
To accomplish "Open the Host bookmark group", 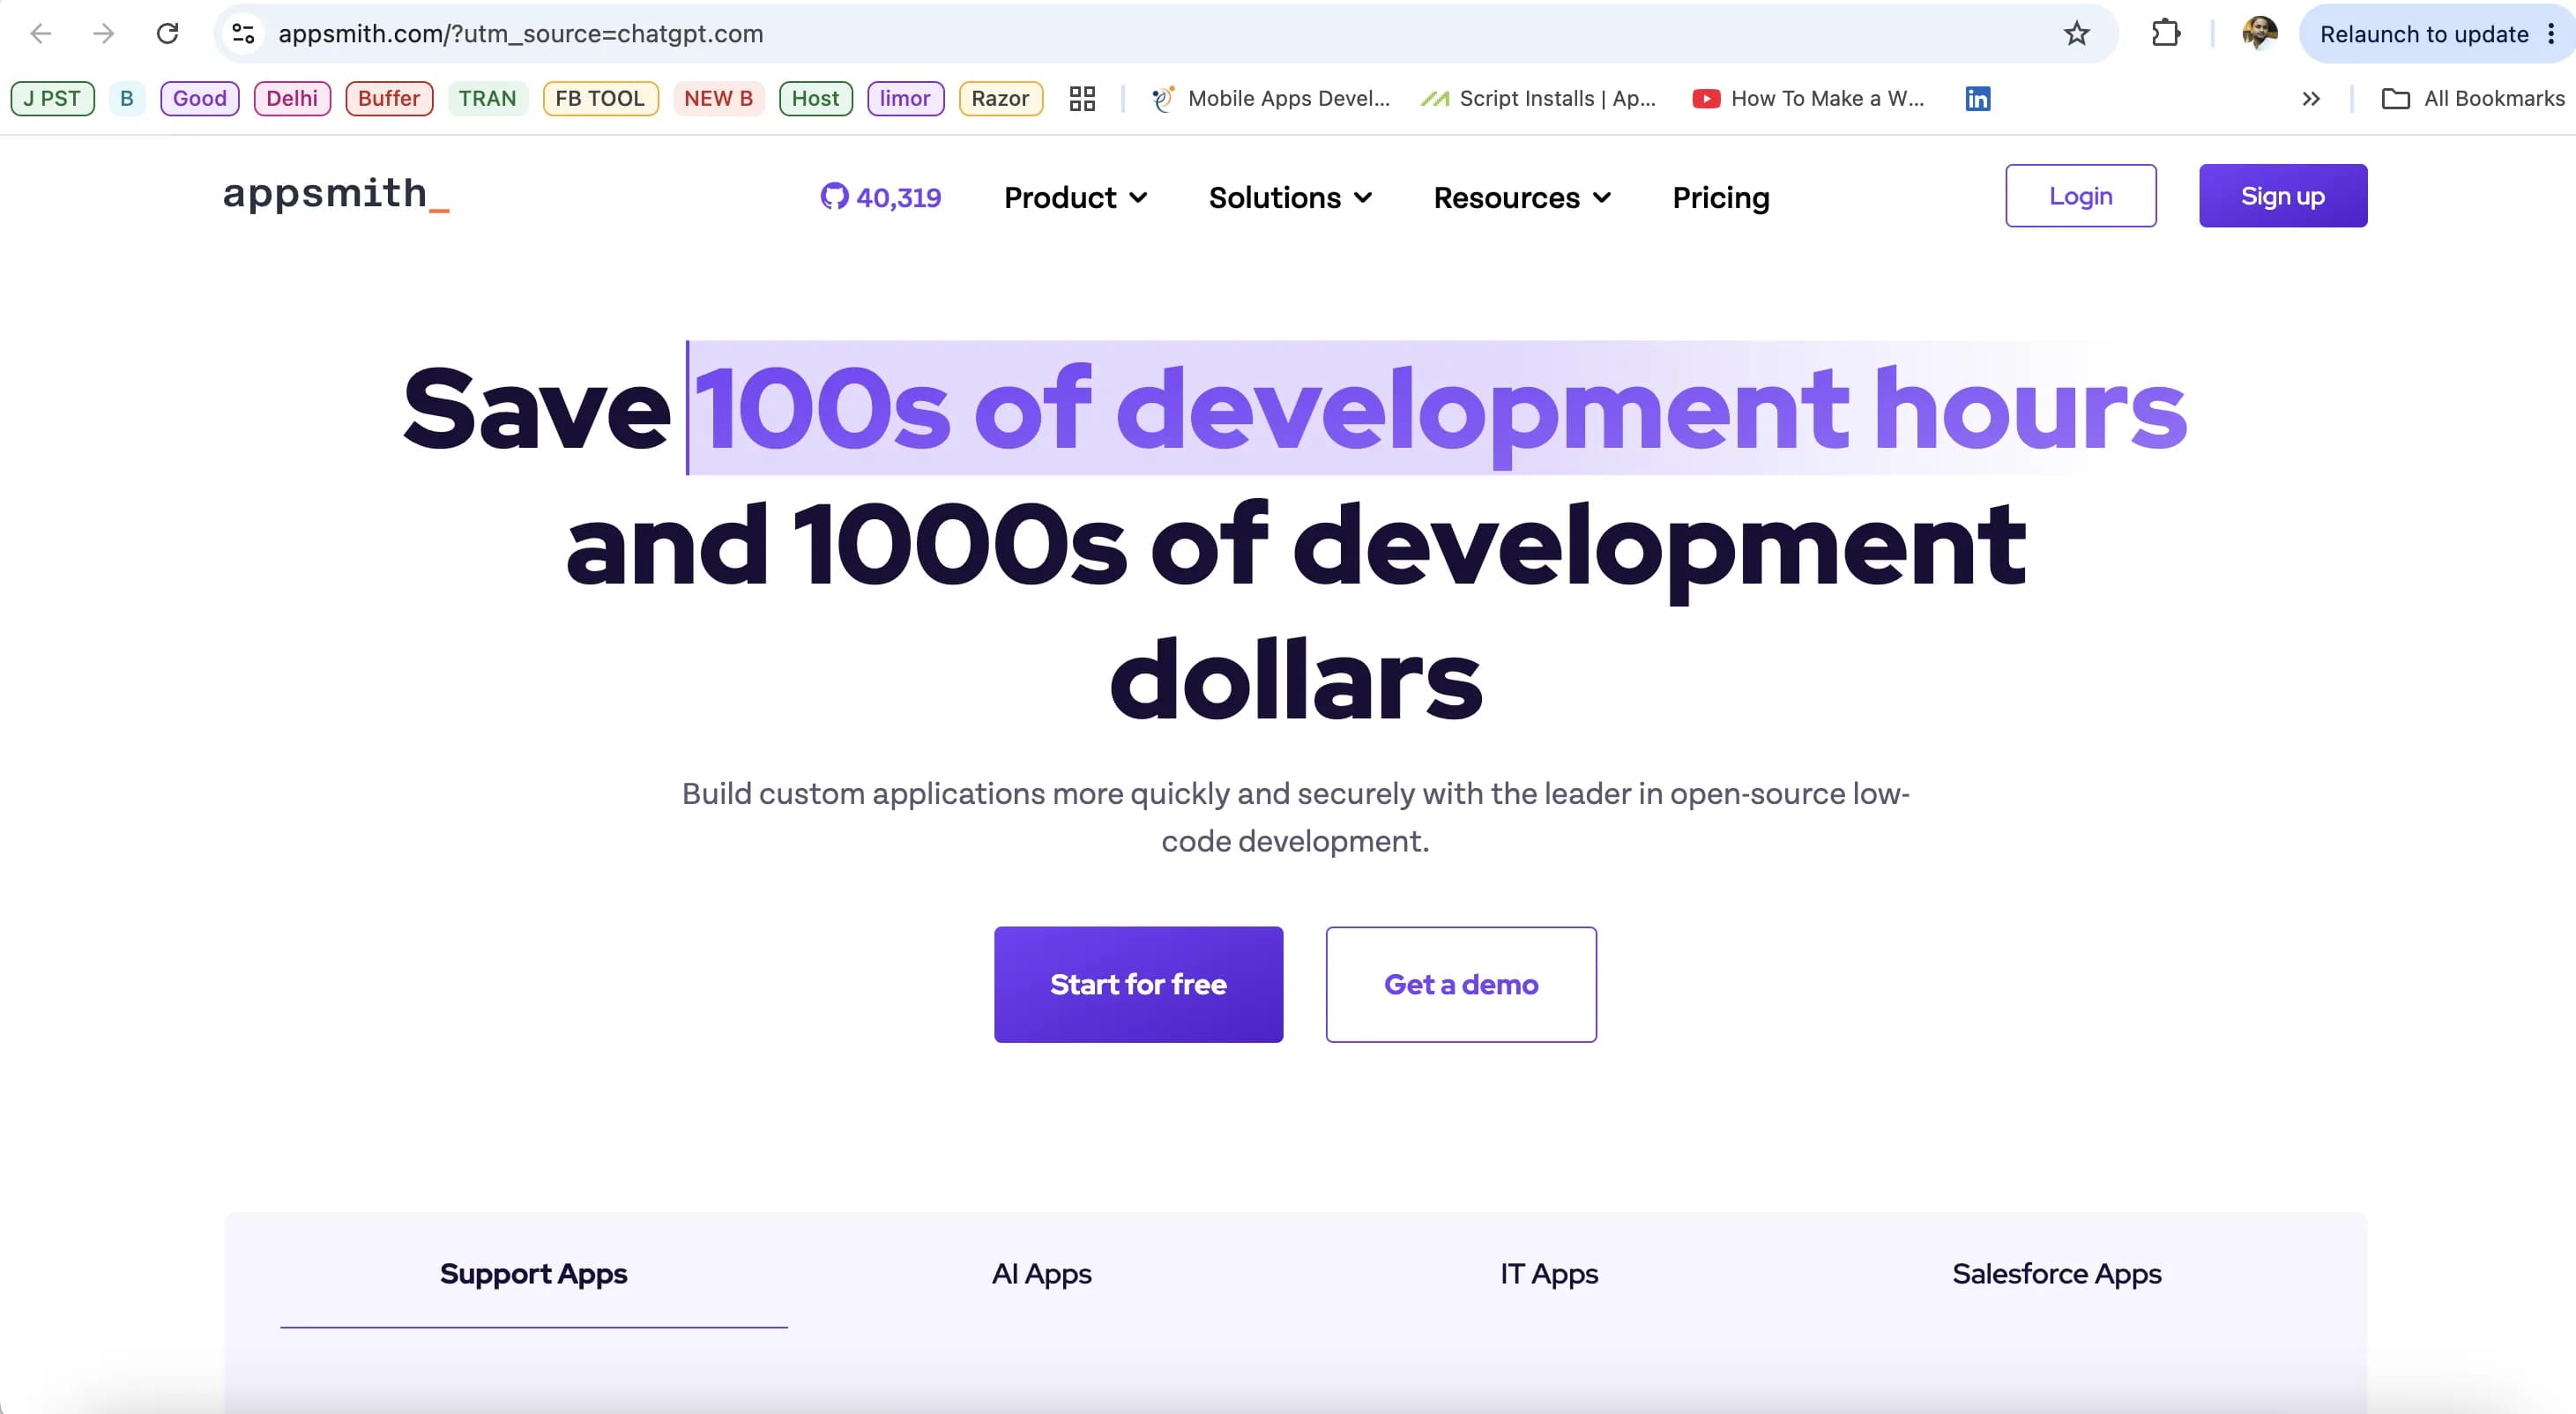I will click(x=816, y=98).
